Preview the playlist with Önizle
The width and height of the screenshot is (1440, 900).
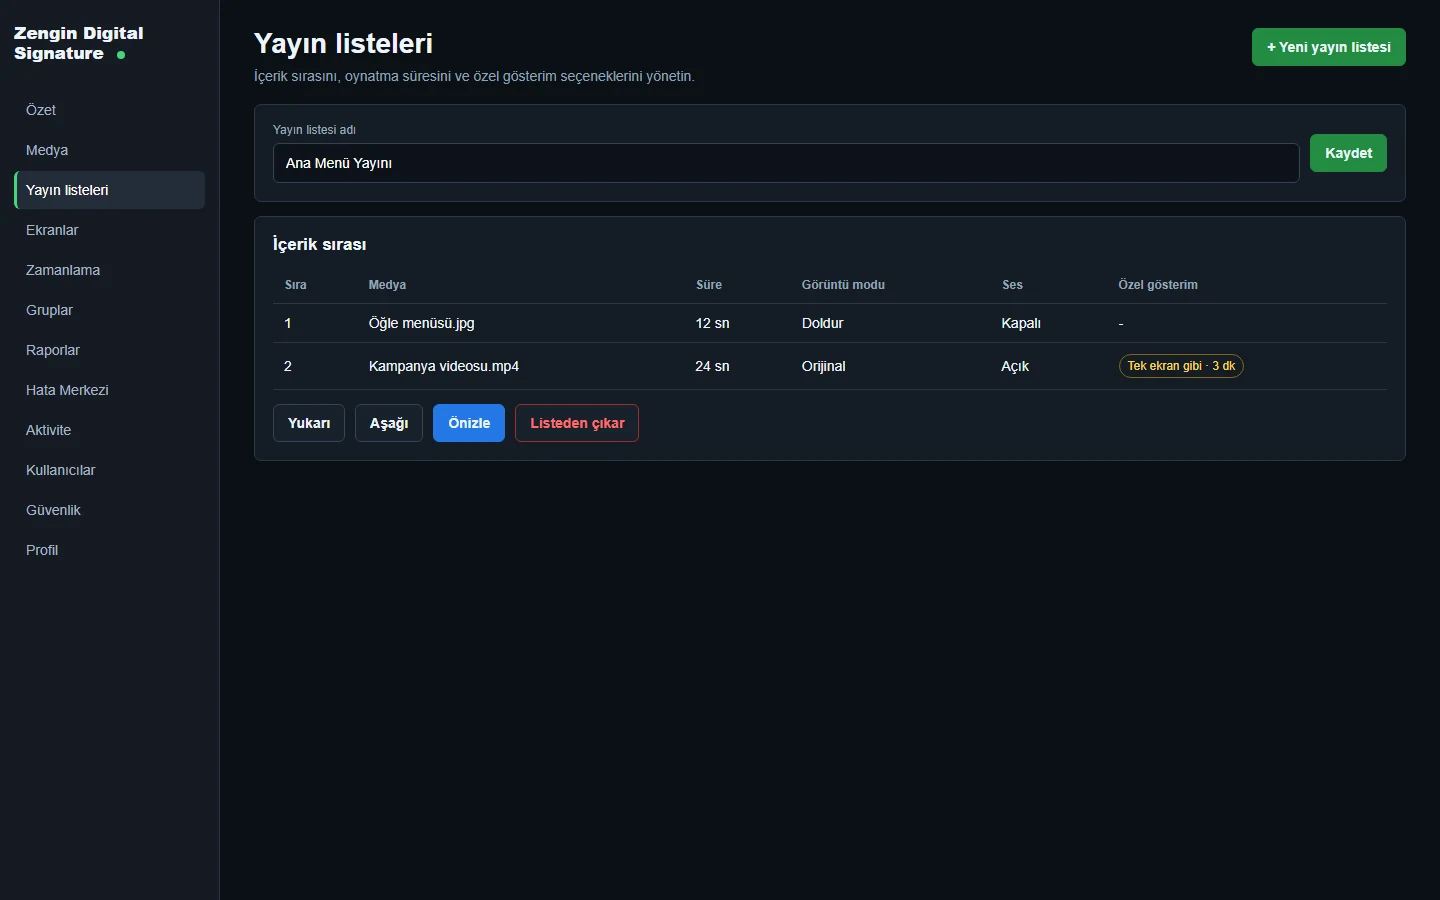point(469,423)
